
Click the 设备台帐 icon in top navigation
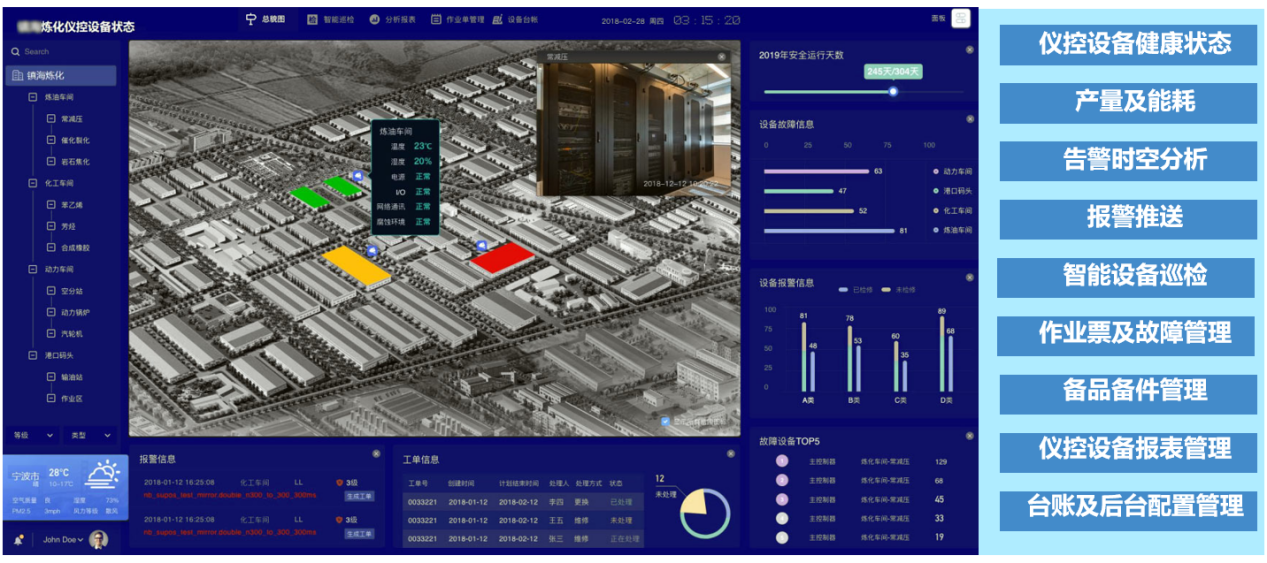coord(497,19)
